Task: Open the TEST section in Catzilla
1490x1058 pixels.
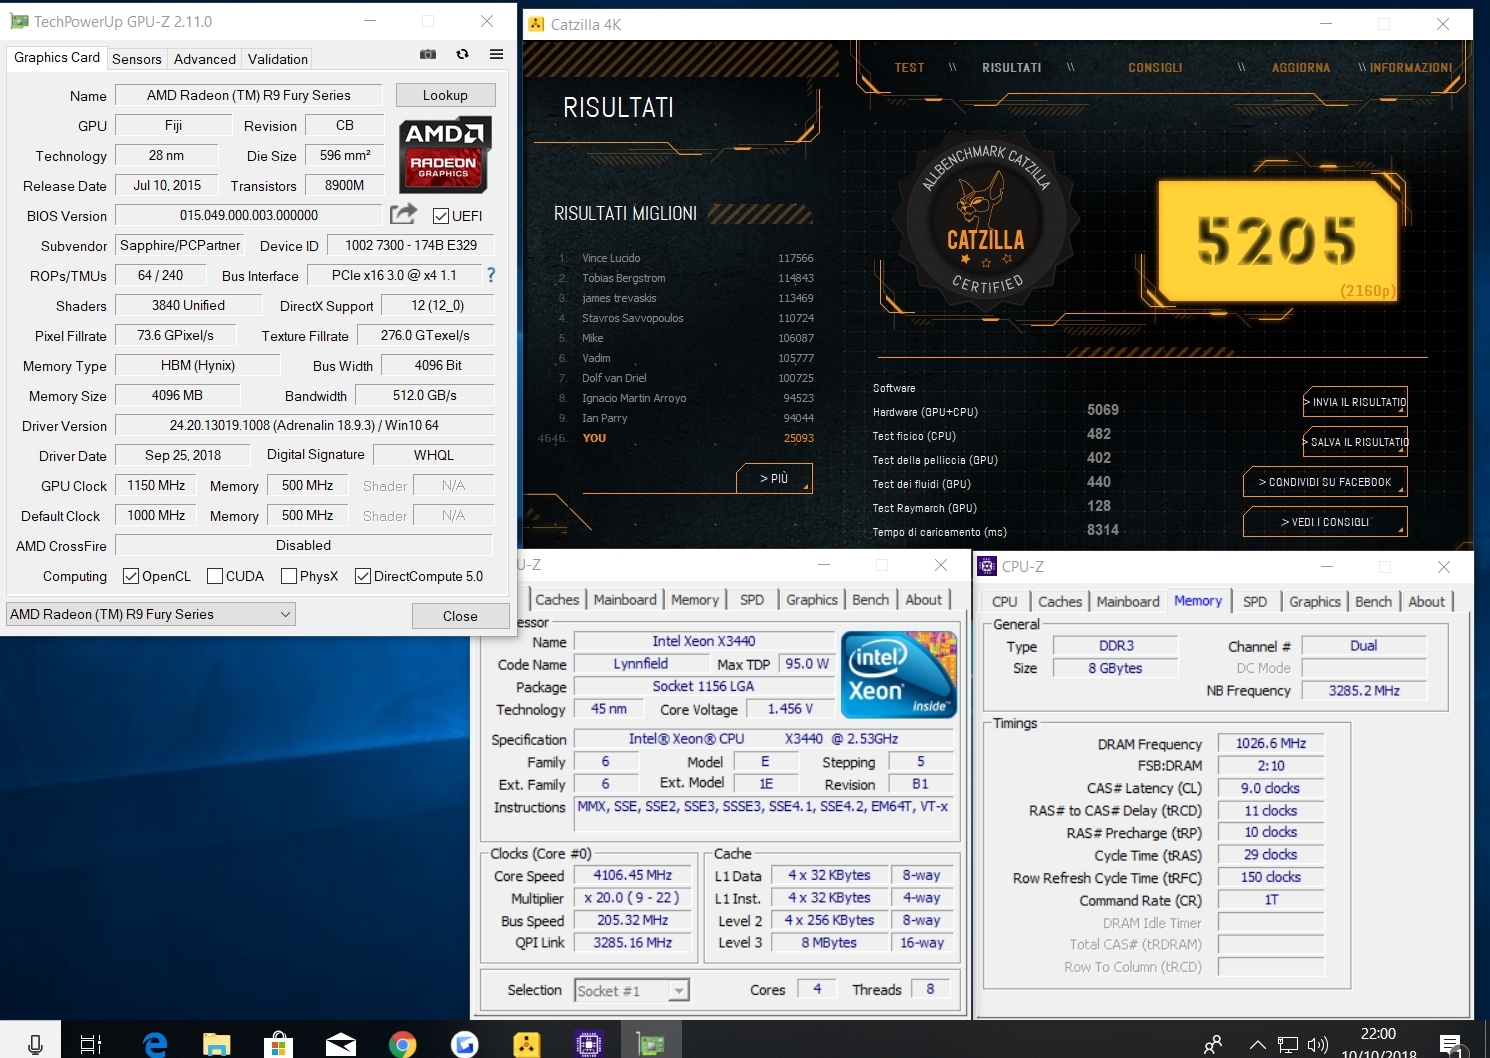Action: pos(909,68)
